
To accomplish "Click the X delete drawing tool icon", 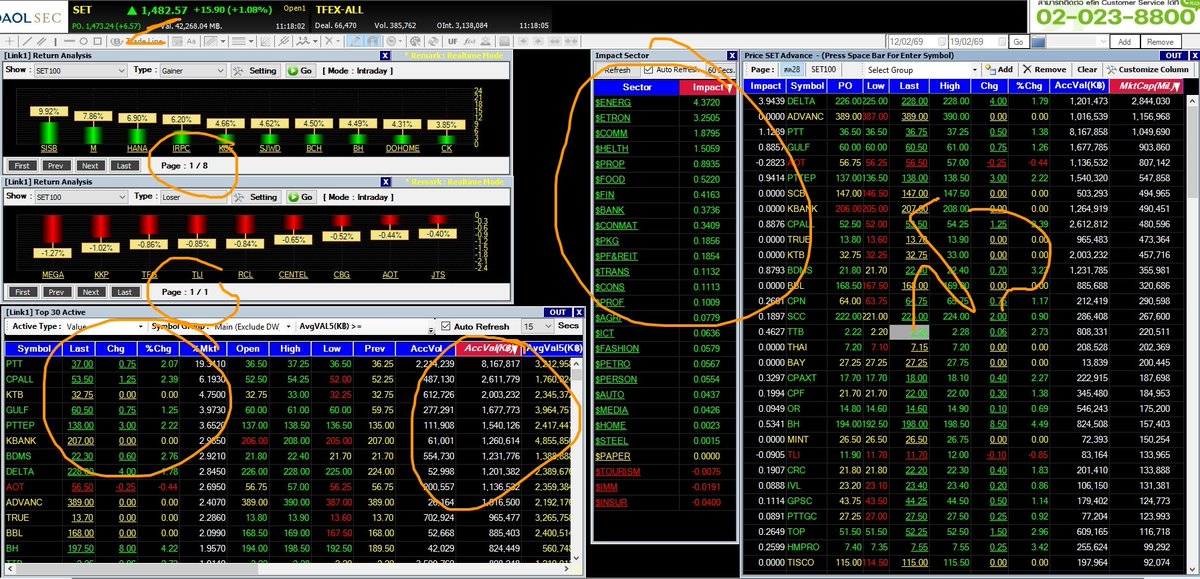I will [328, 41].
